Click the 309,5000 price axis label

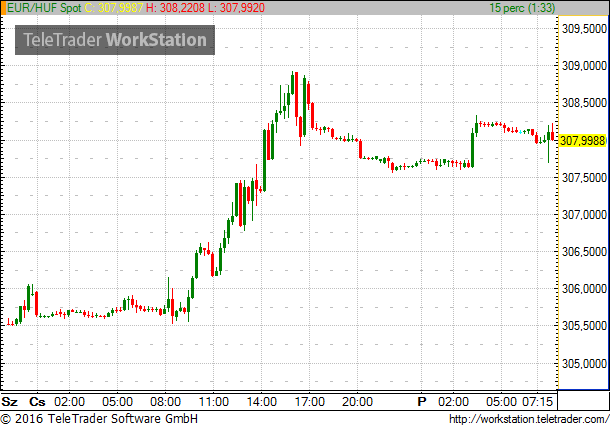coord(584,28)
